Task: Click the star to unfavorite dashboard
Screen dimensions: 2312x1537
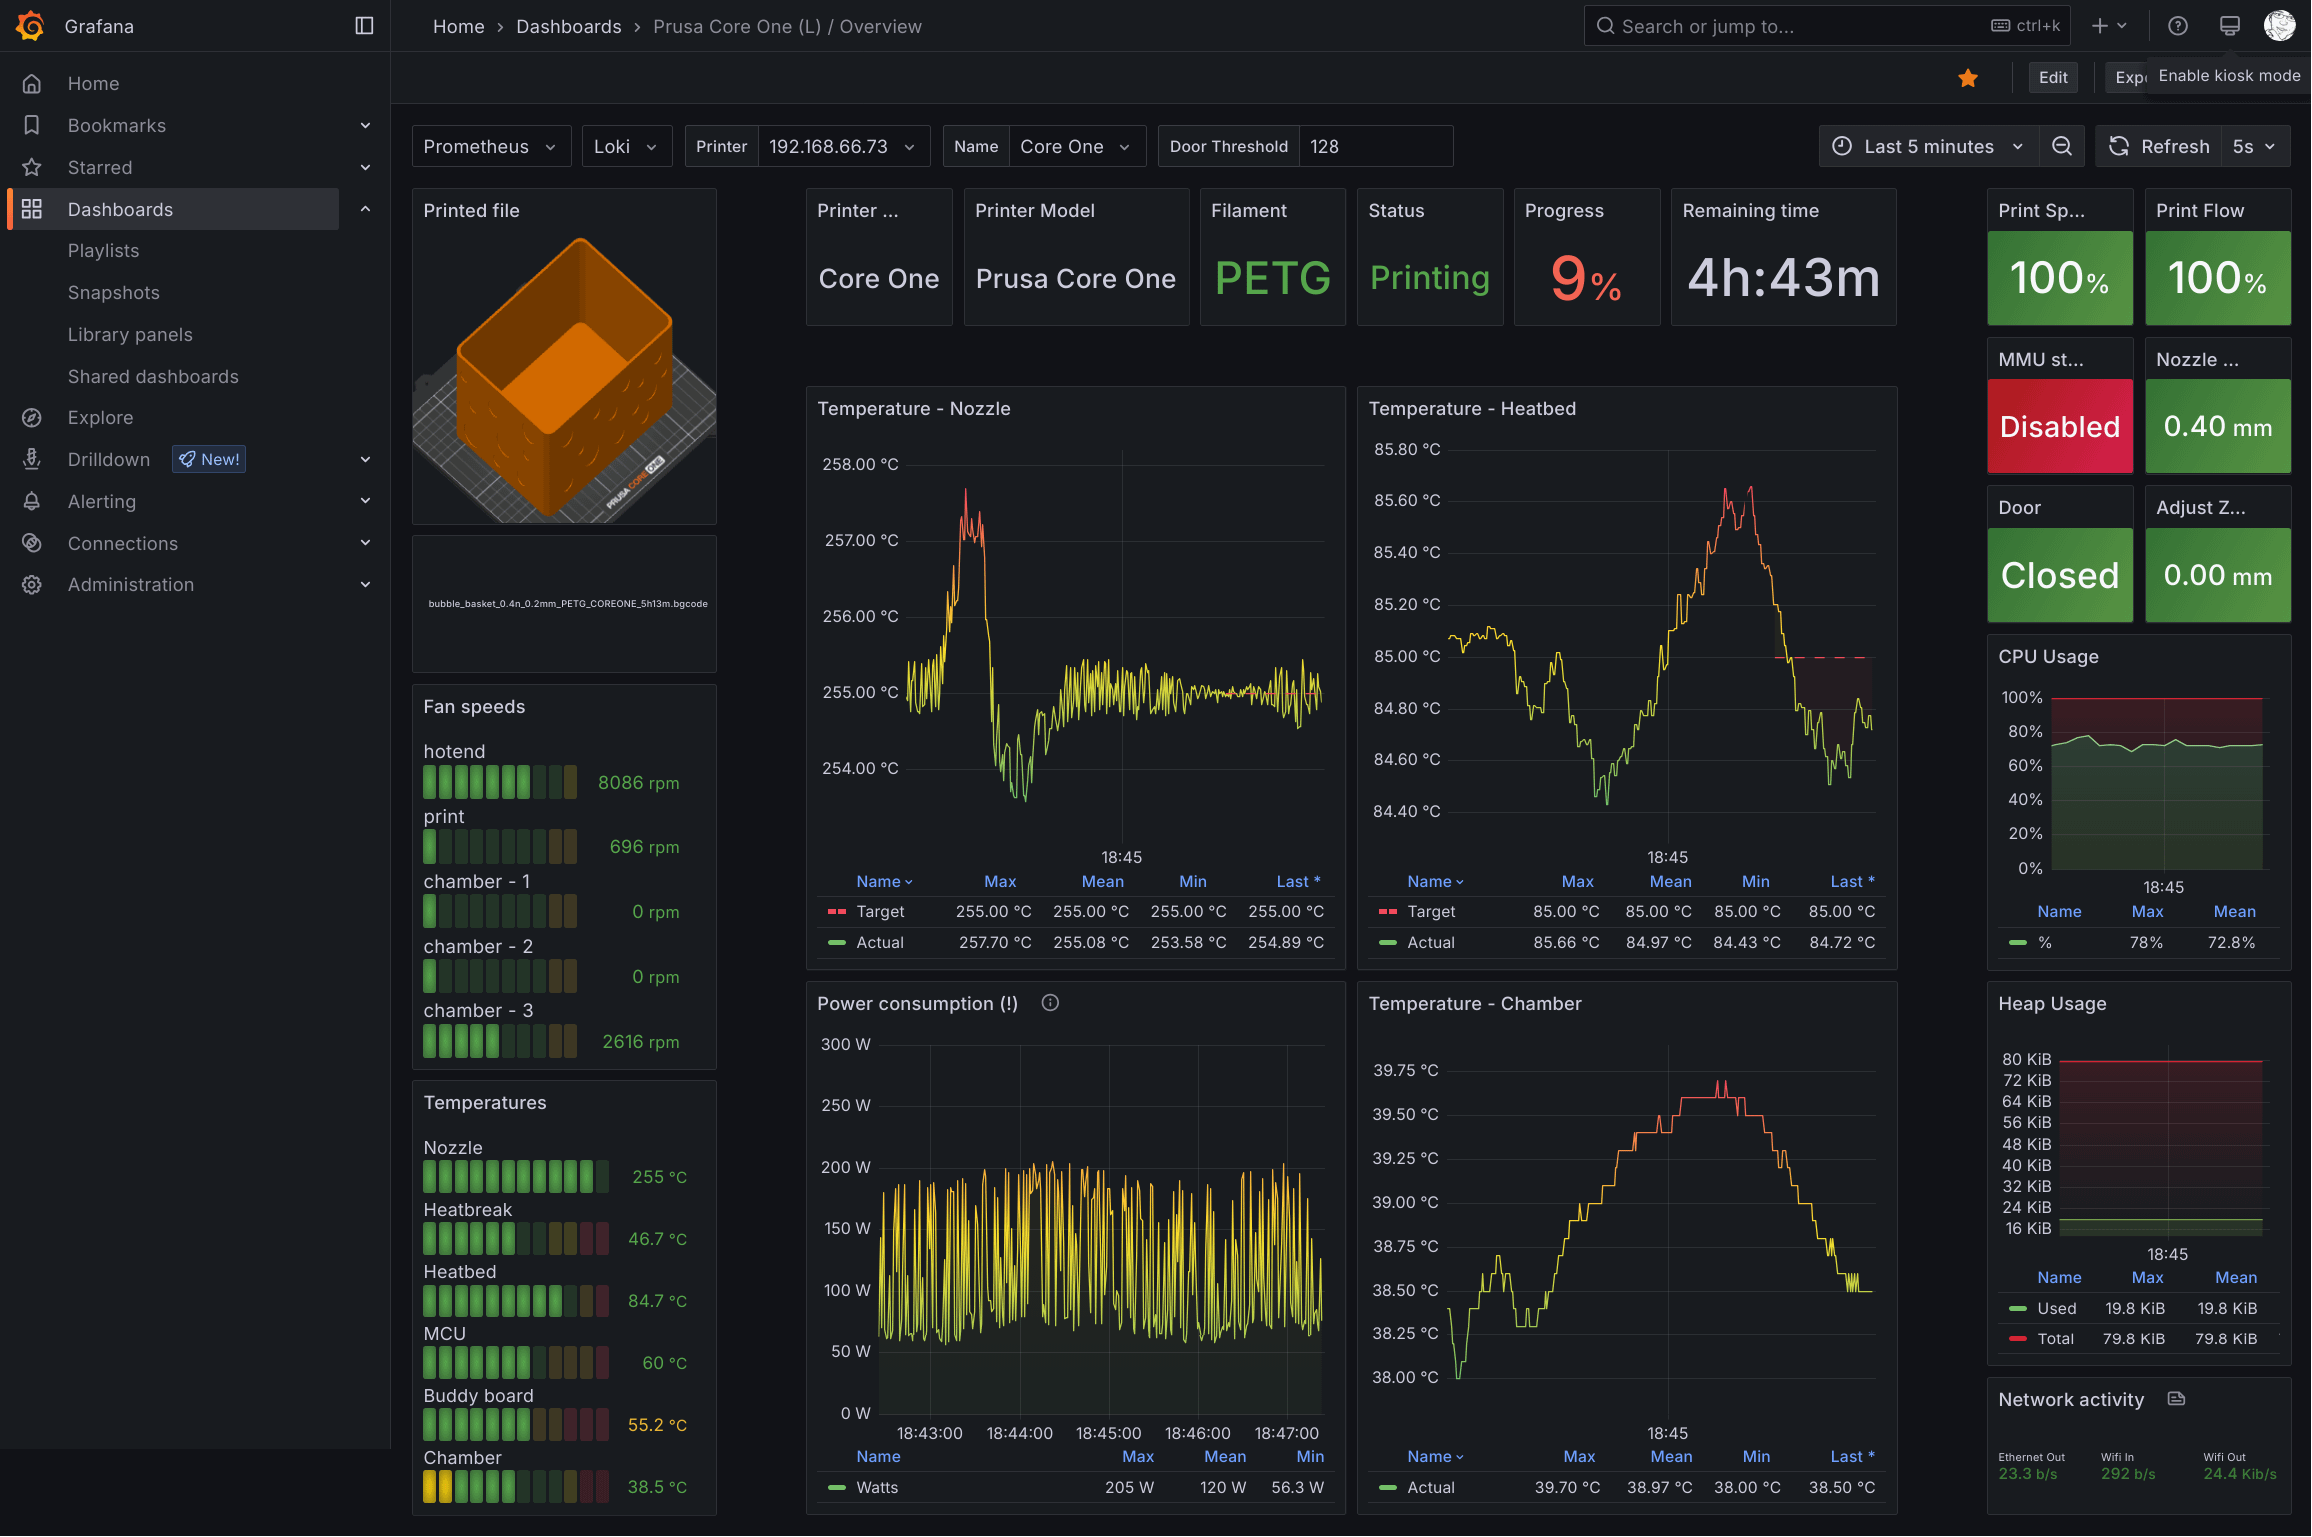Action: (x=1967, y=78)
